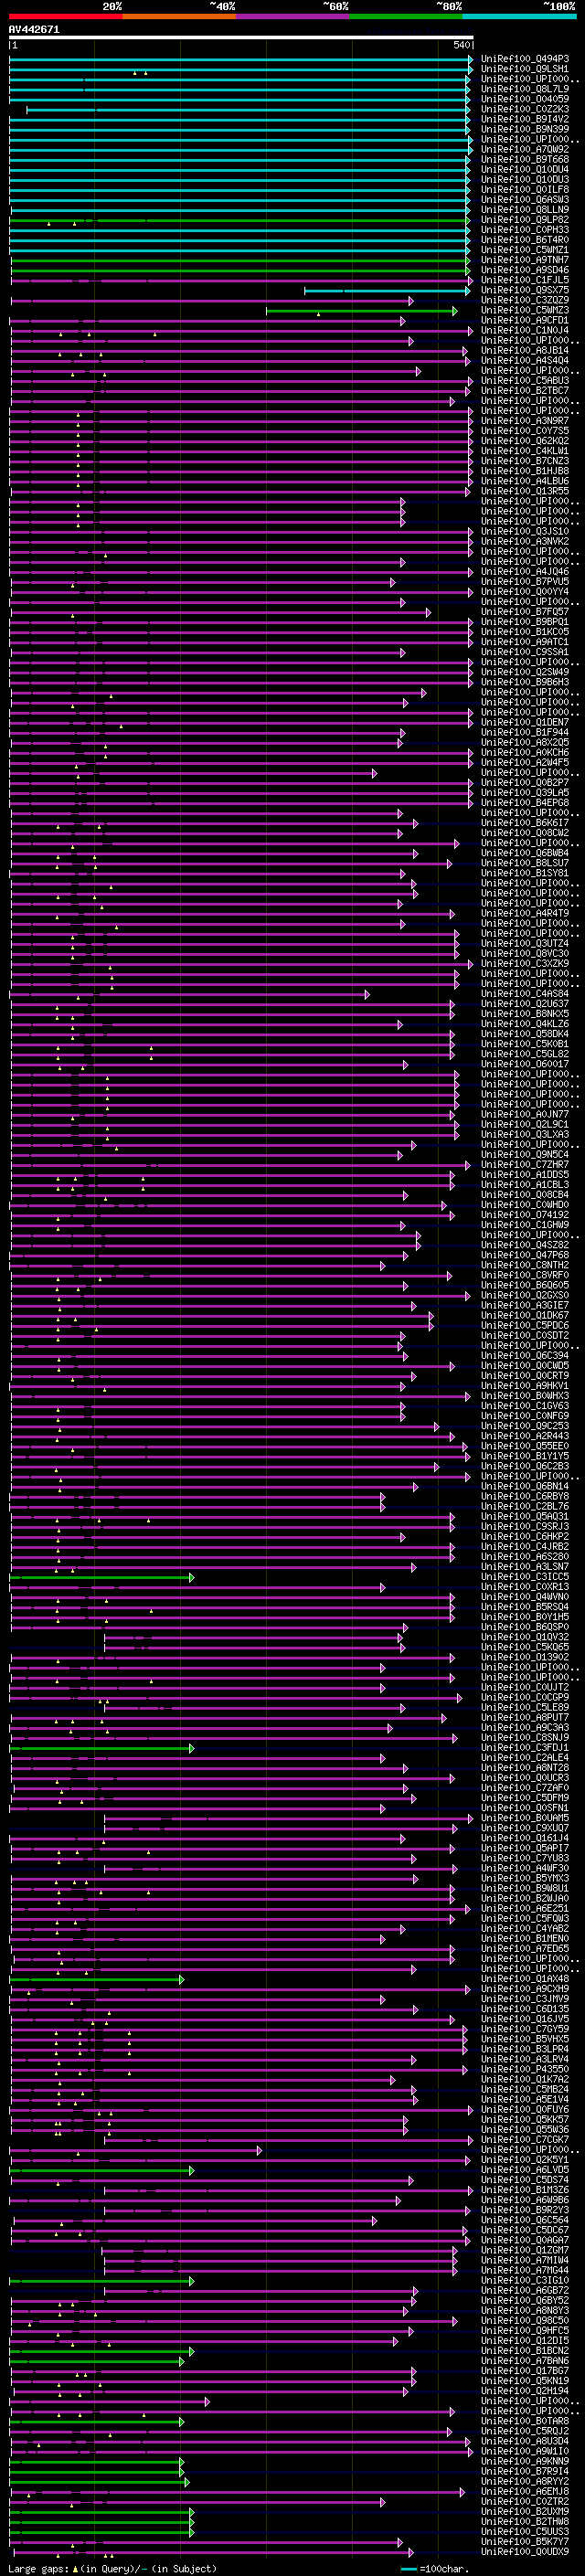
Task: Click UniRef100_A9W1I0 label
Action: click(525, 2452)
